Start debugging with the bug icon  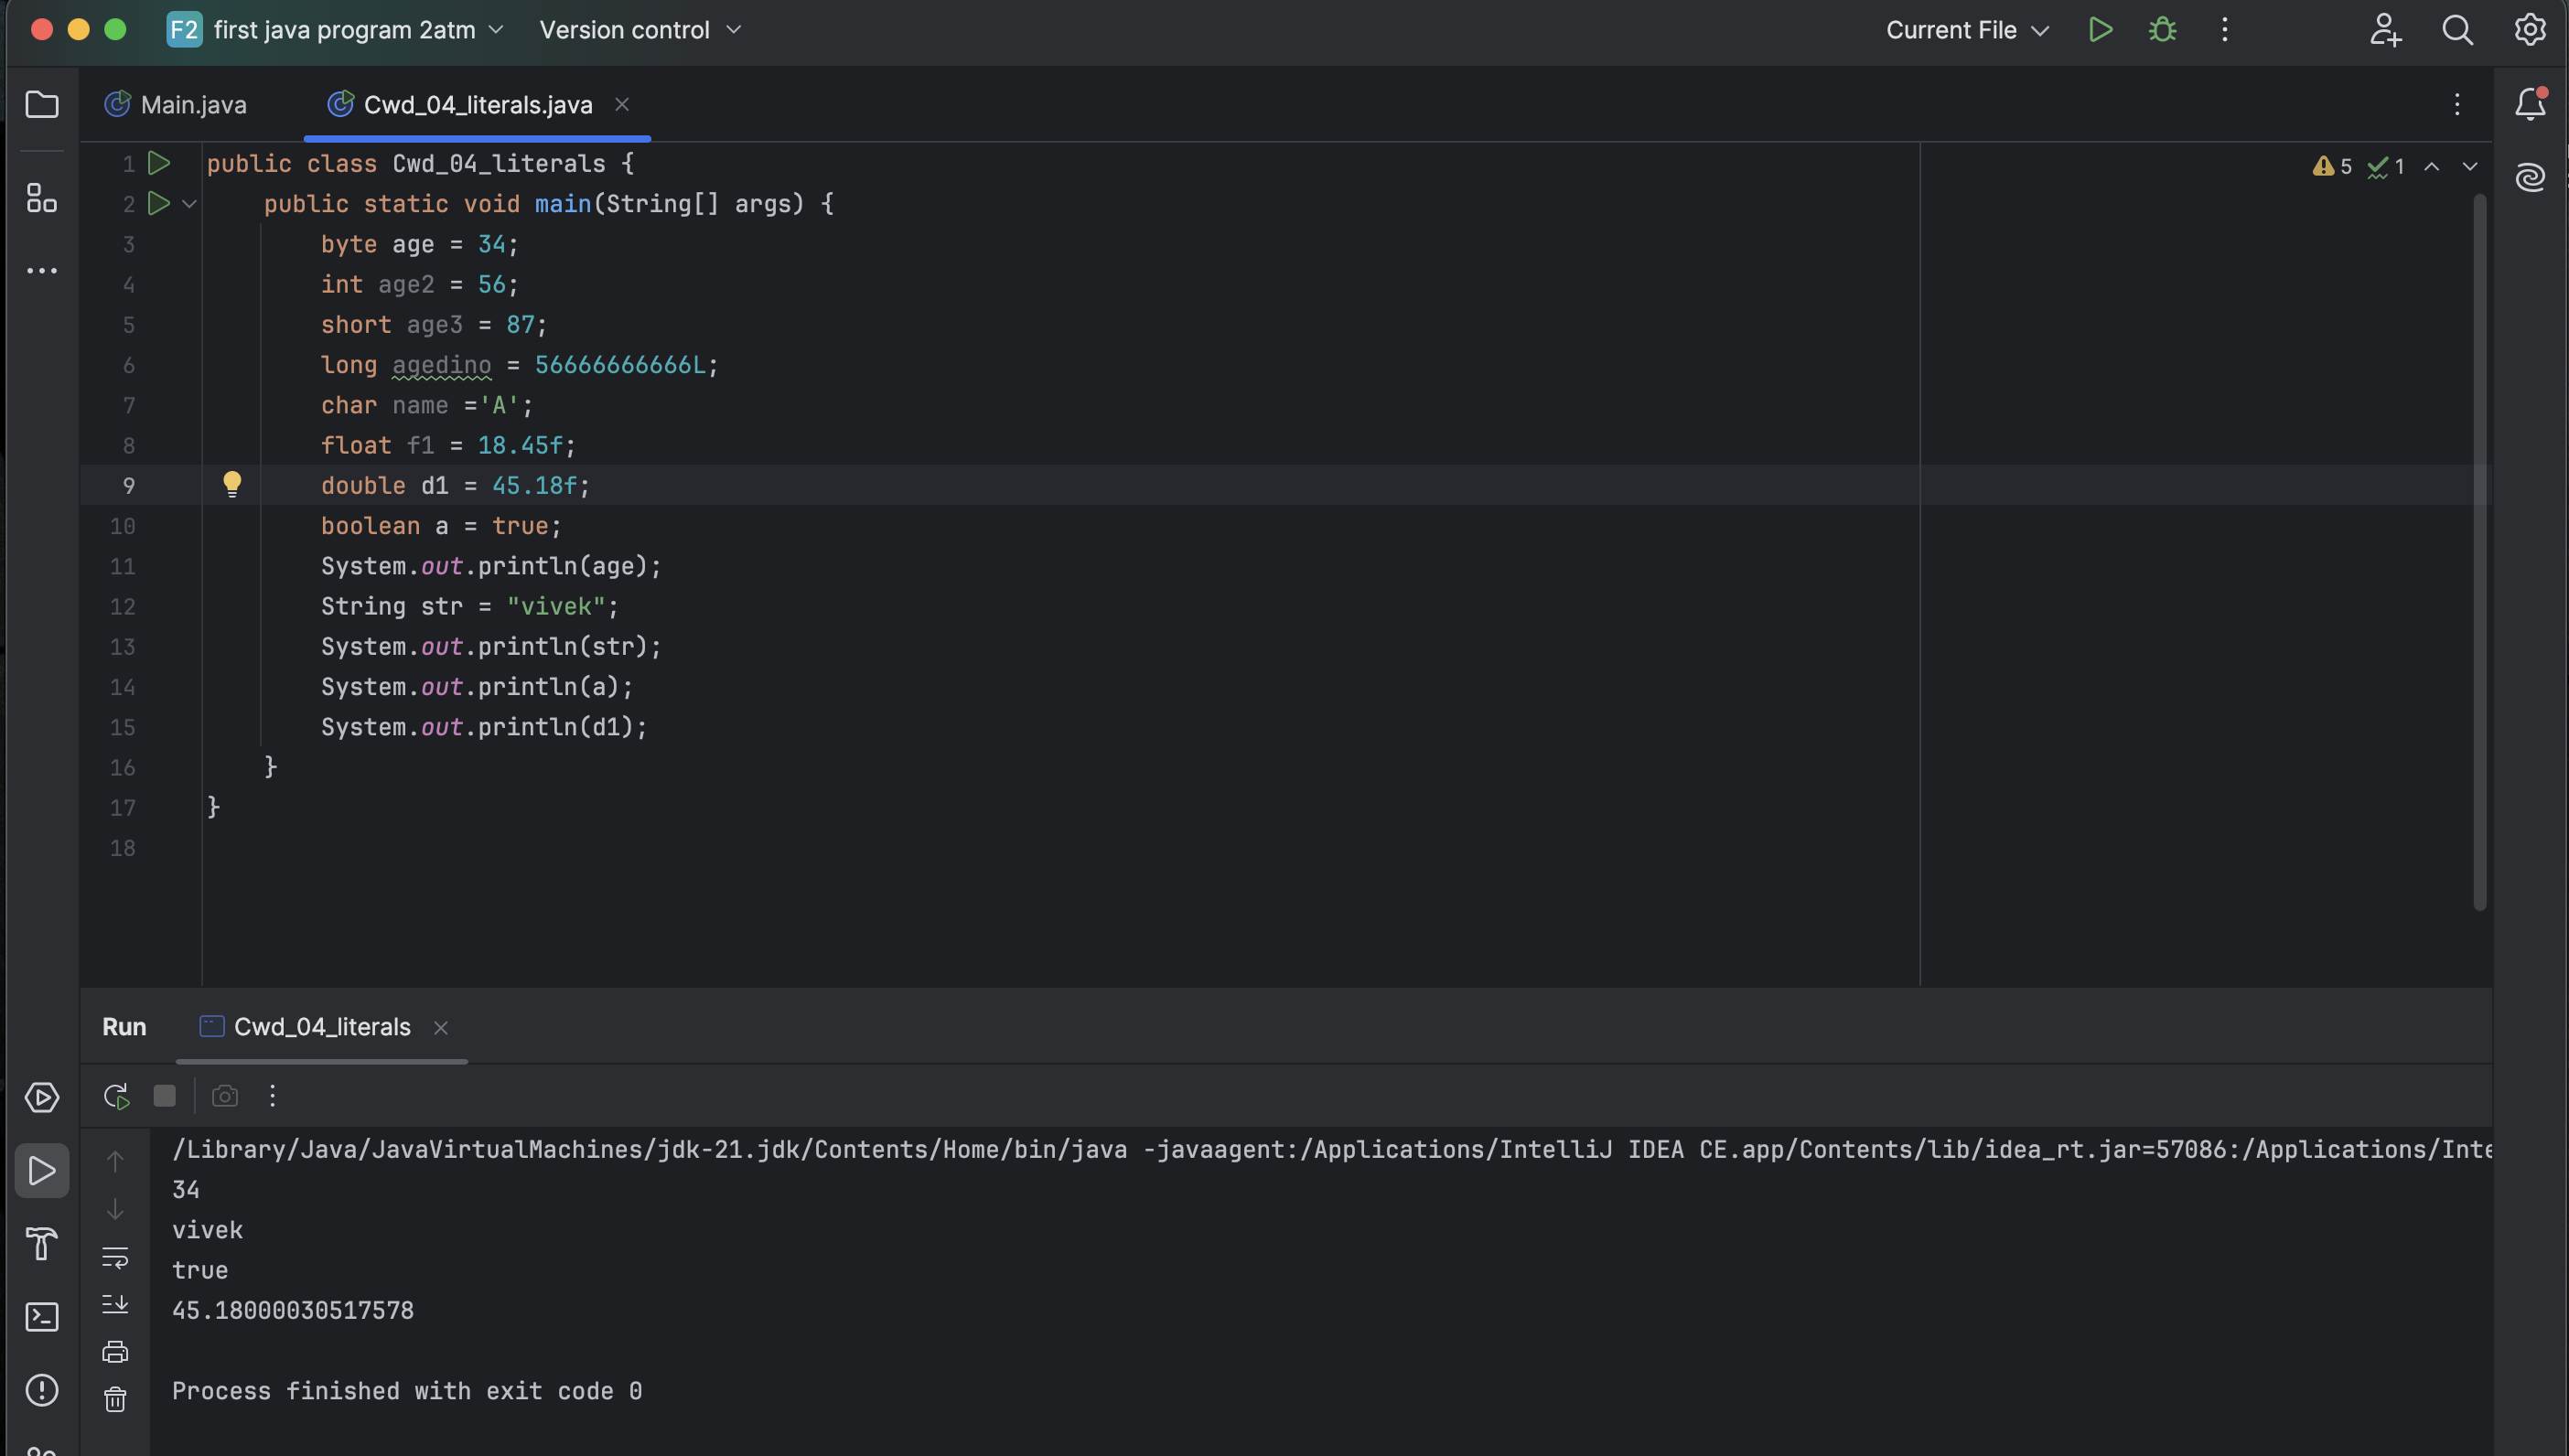click(x=2161, y=30)
